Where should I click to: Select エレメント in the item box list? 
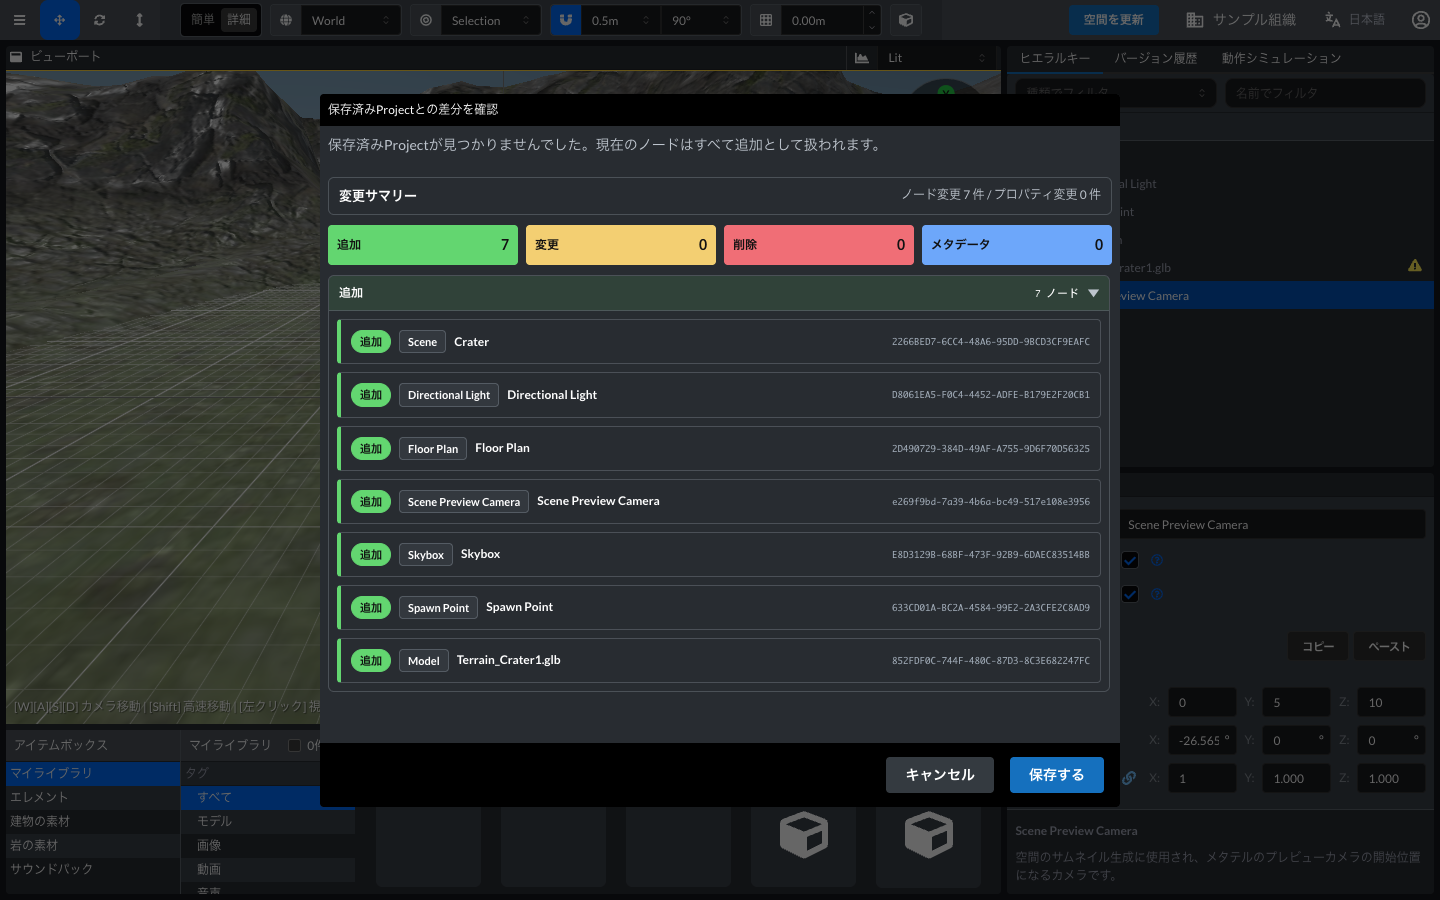[x=92, y=797]
